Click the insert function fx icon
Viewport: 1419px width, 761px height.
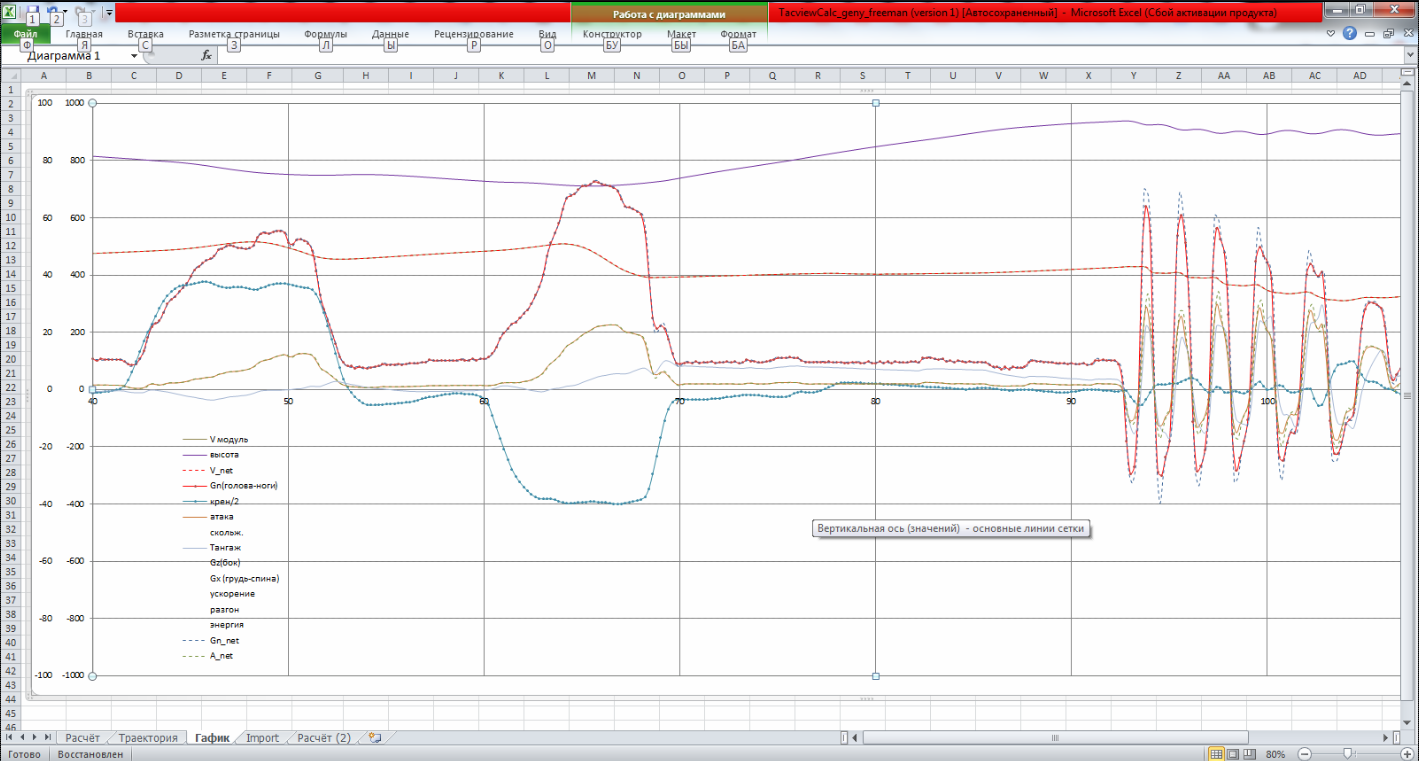[206, 56]
